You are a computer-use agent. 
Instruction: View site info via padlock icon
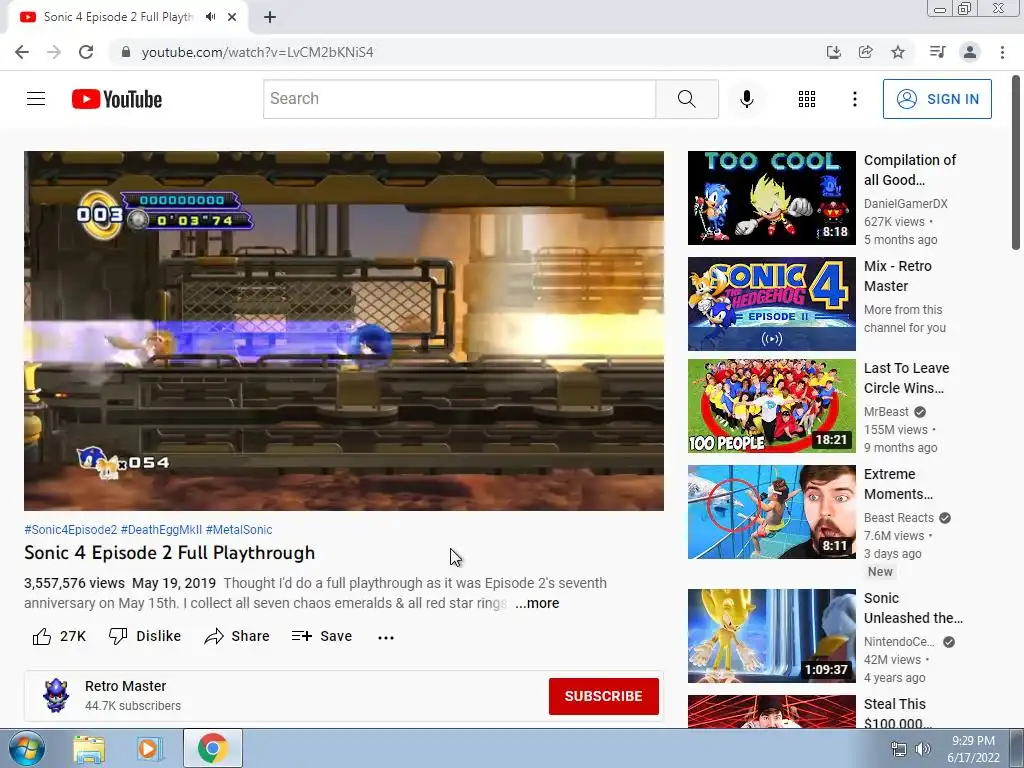pos(126,52)
